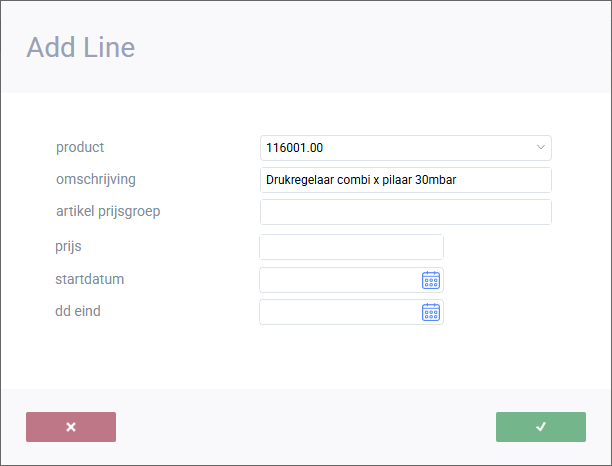Viewport: 612px width, 466px height.
Task: Click the 'artikel prijsgroep' label
Action: click(x=109, y=211)
